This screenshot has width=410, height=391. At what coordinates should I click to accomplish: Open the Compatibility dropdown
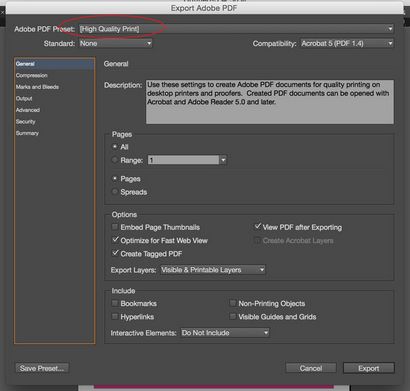pyautogui.click(x=347, y=43)
